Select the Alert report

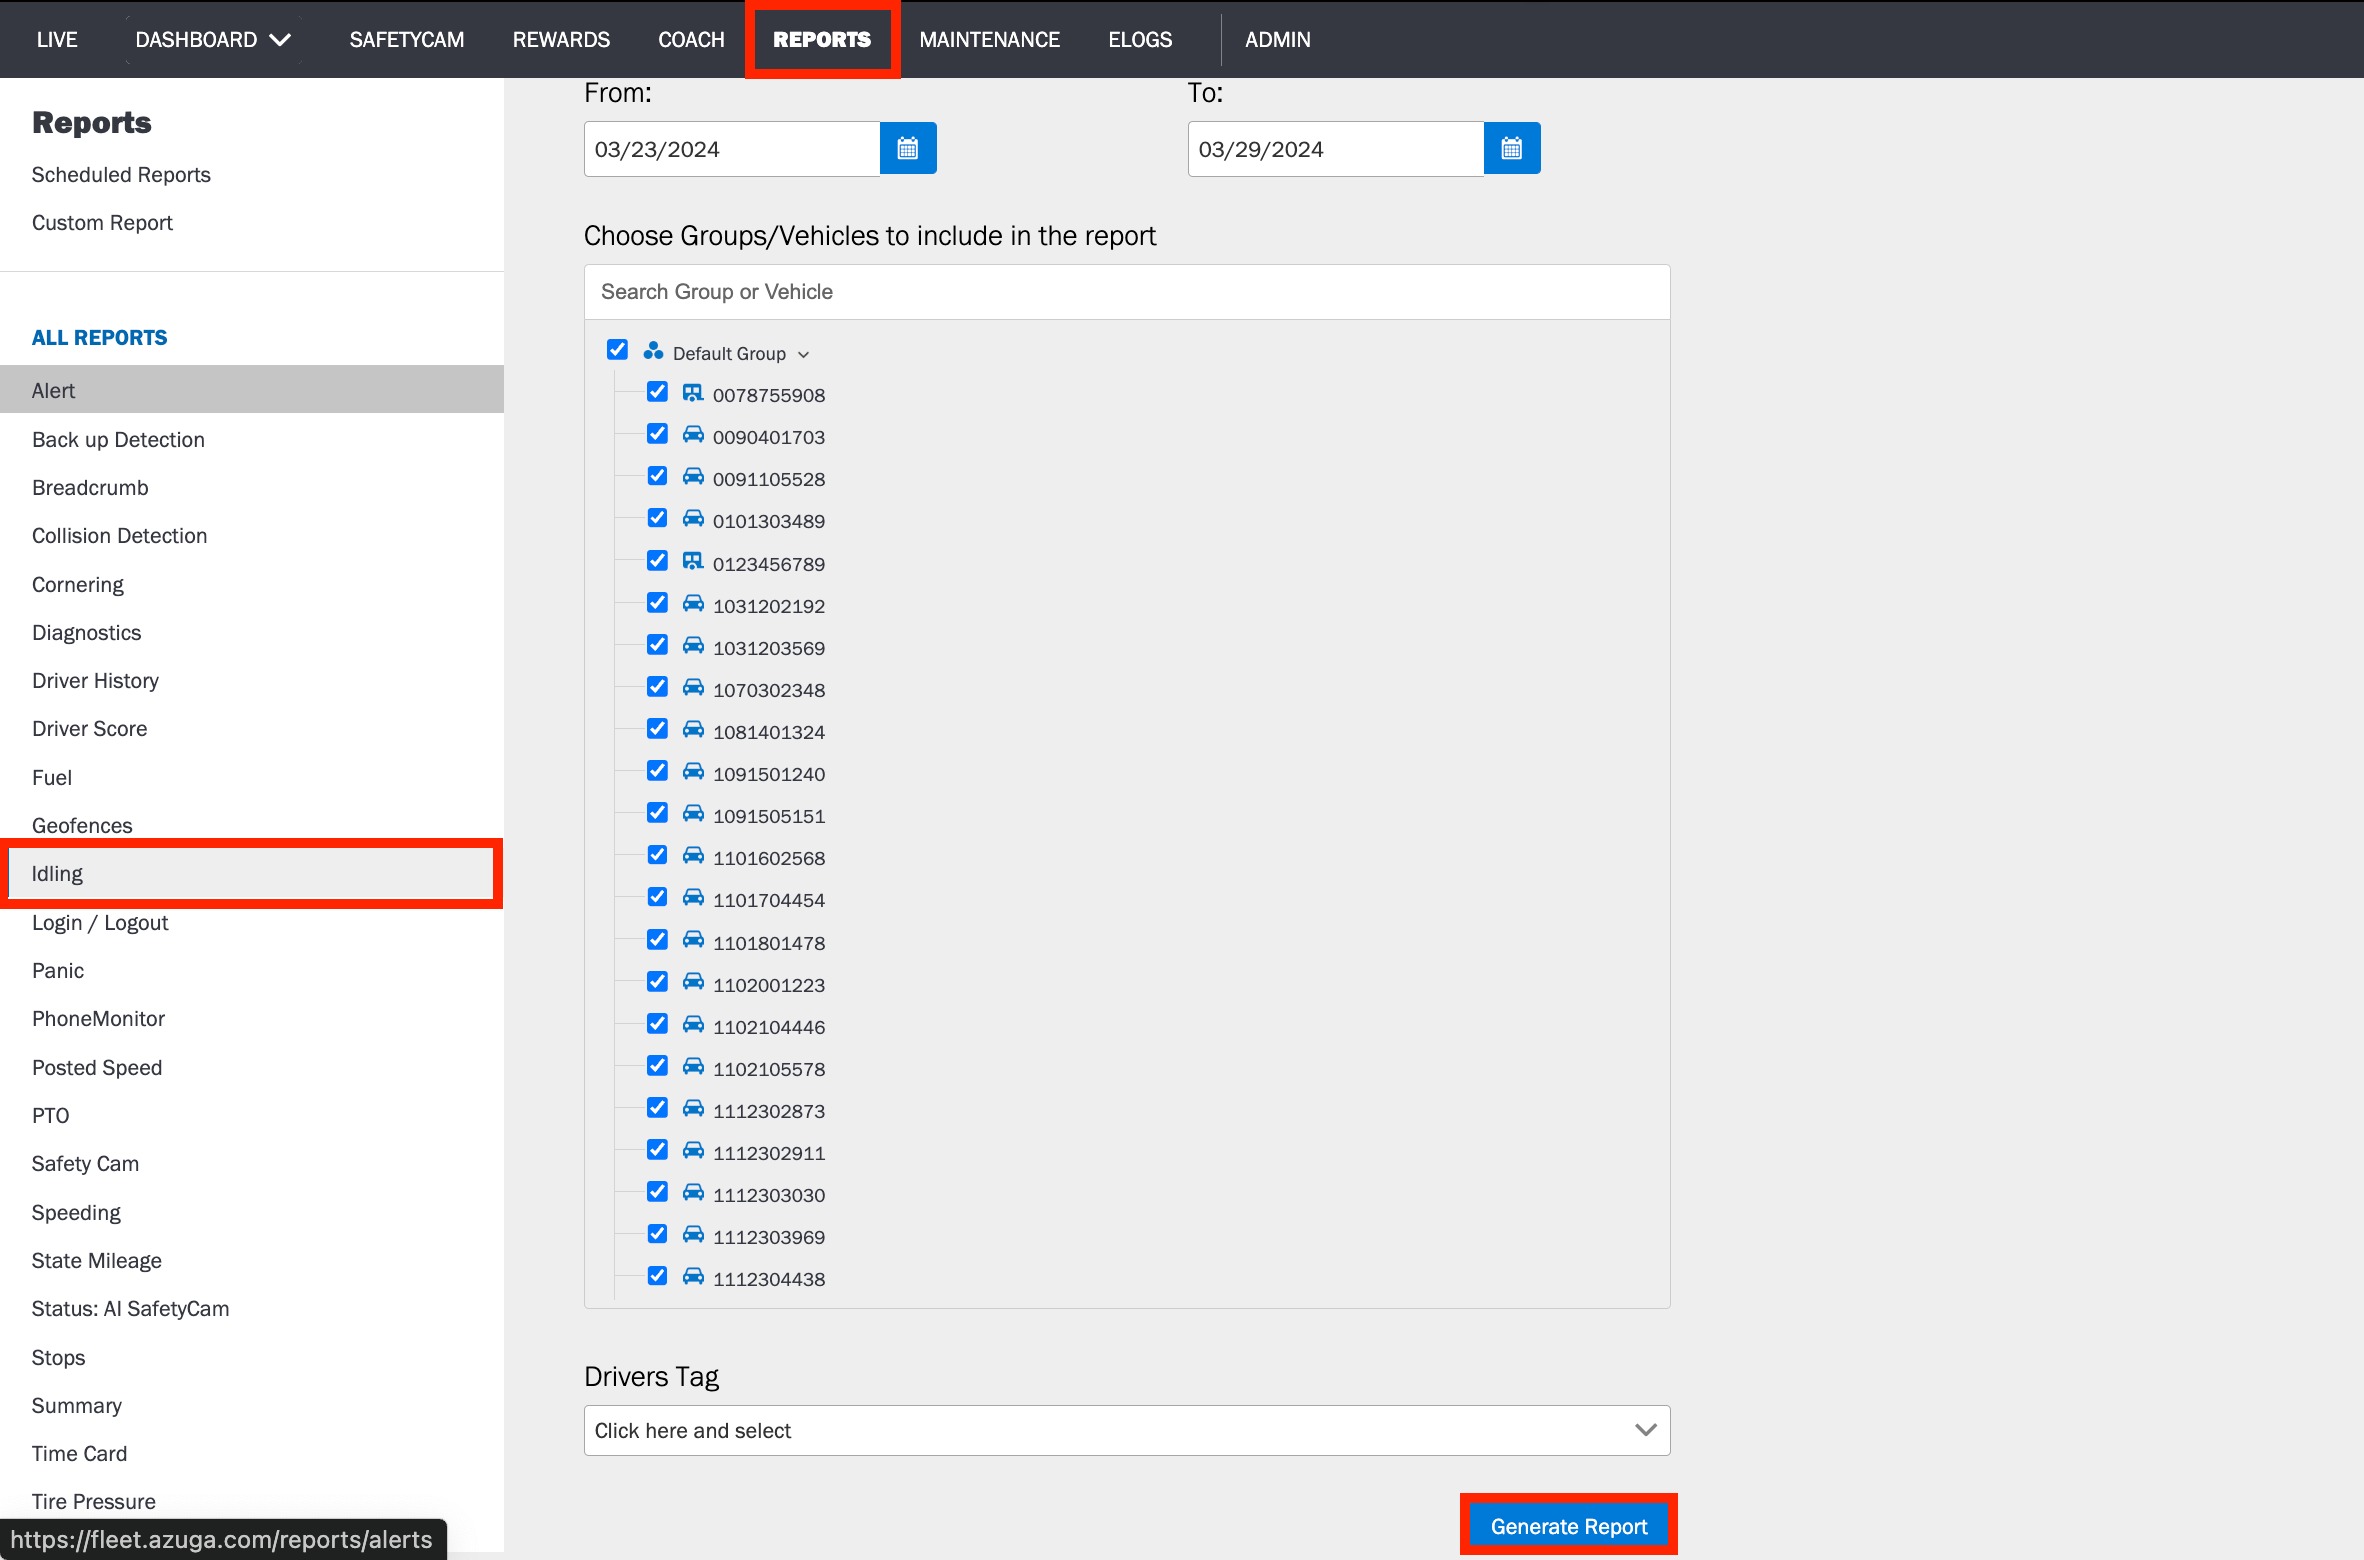252,390
